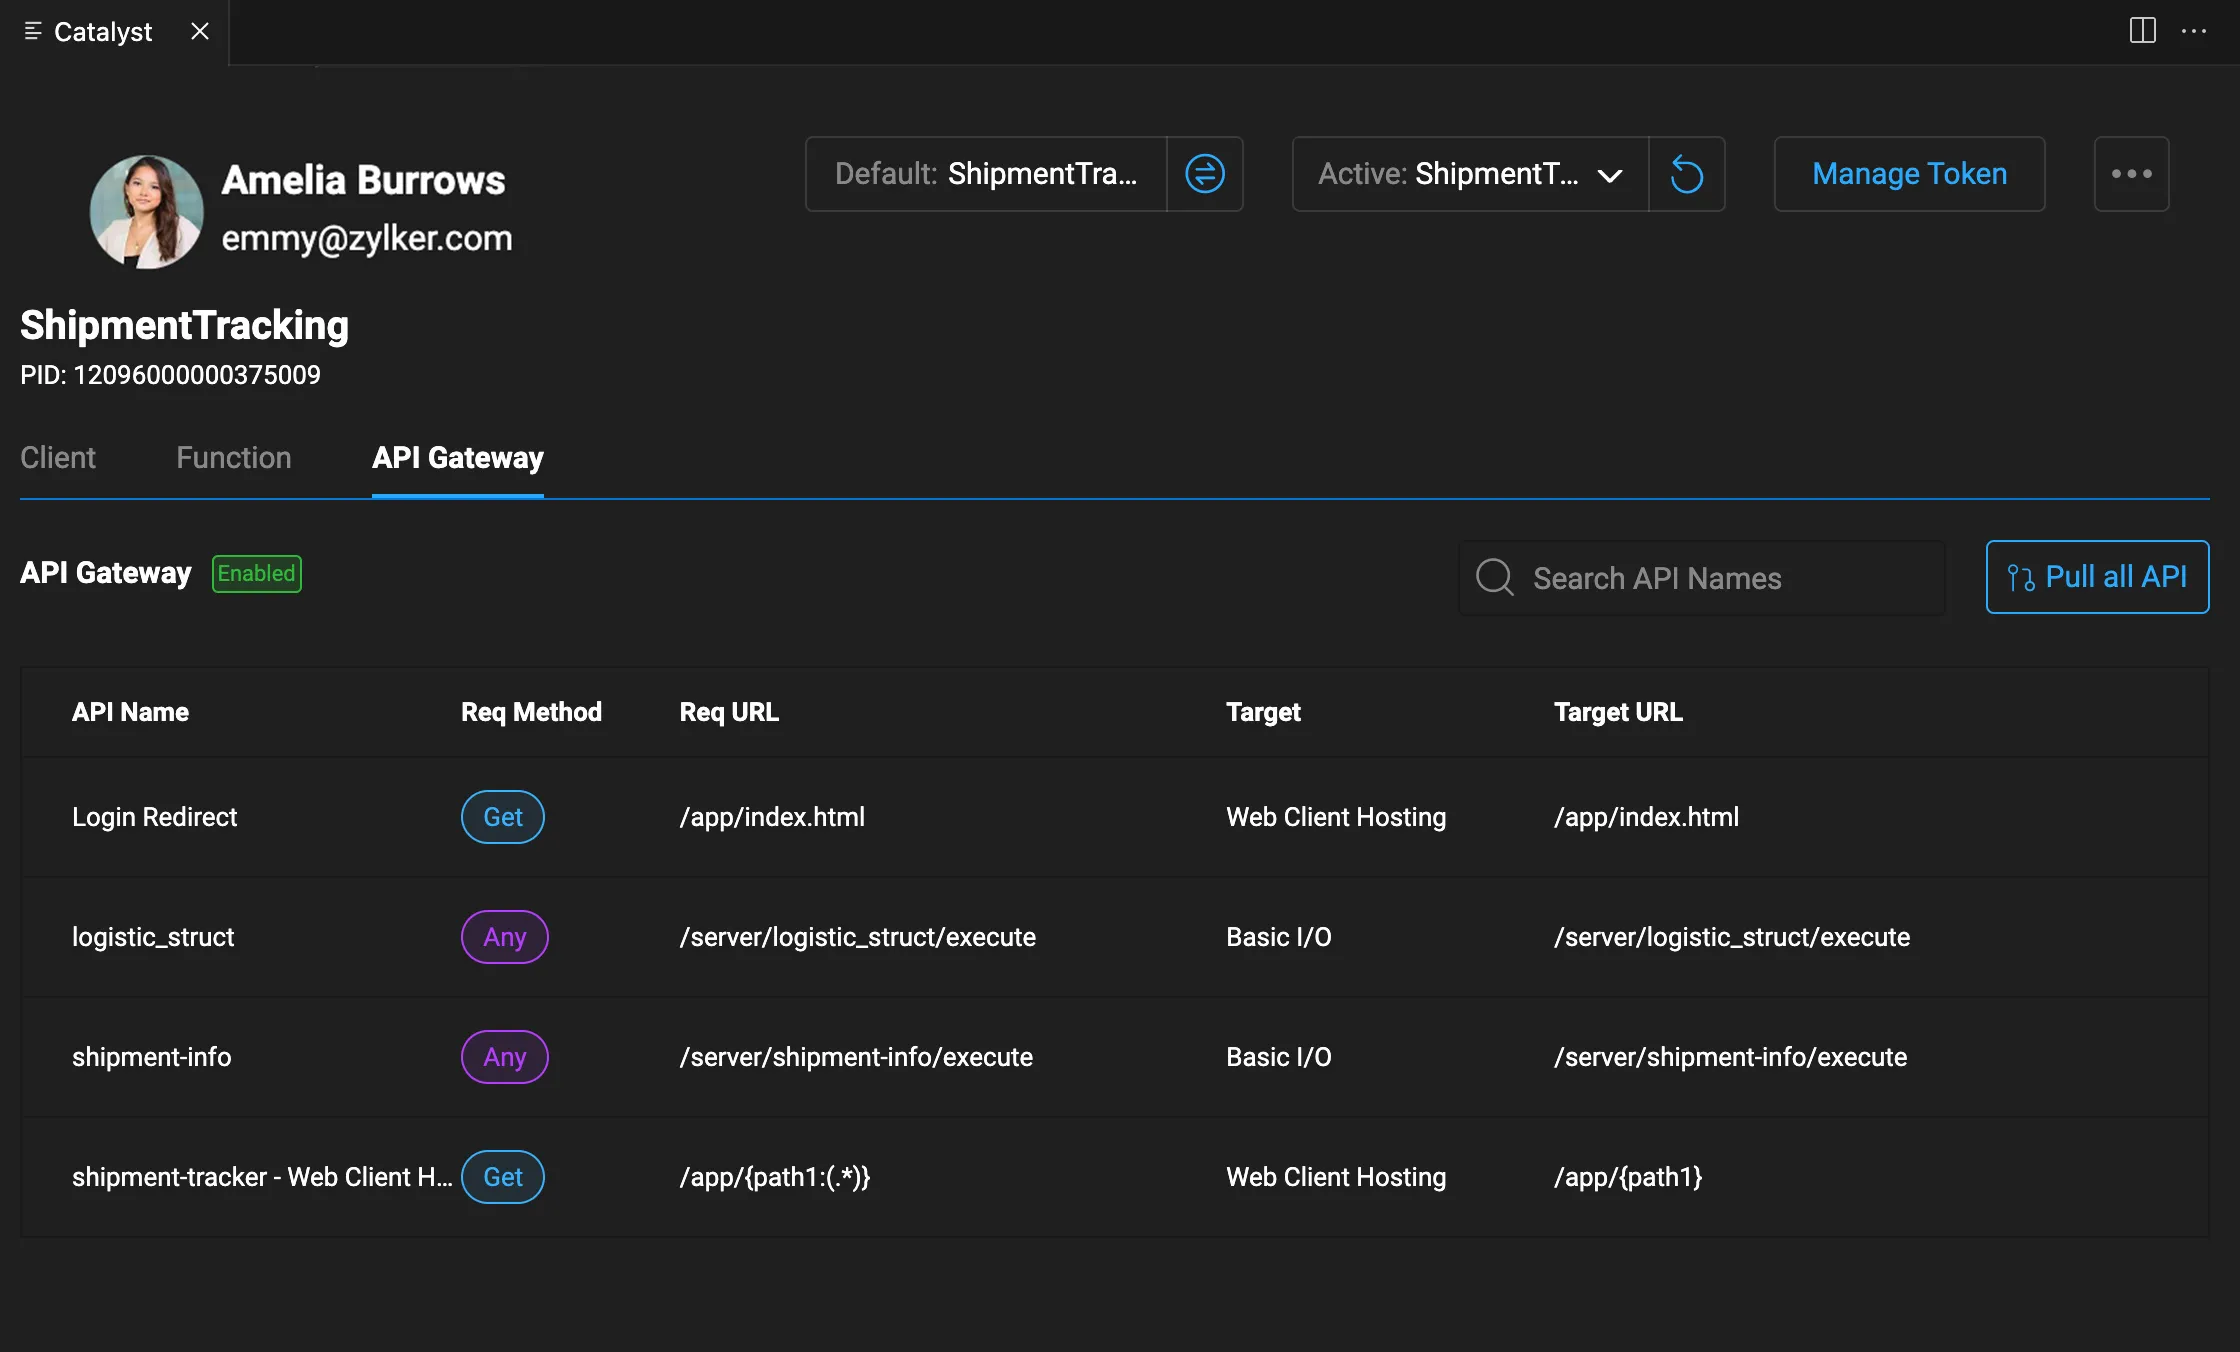The width and height of the screenshot is (2240, 1352).
Task: Click the Target URL column header
Action: click(x=1618, y=712)
